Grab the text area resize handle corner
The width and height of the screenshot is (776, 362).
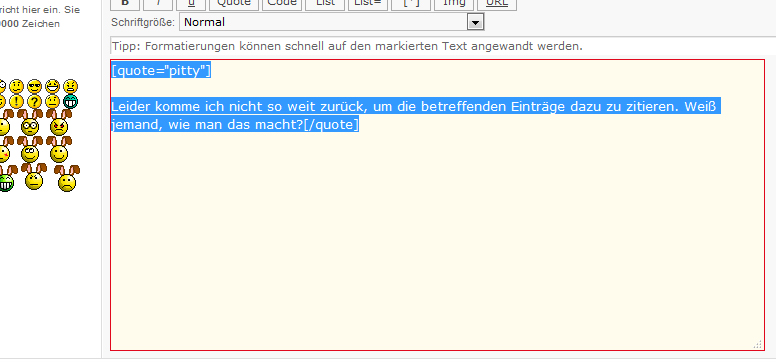(758, 345)
